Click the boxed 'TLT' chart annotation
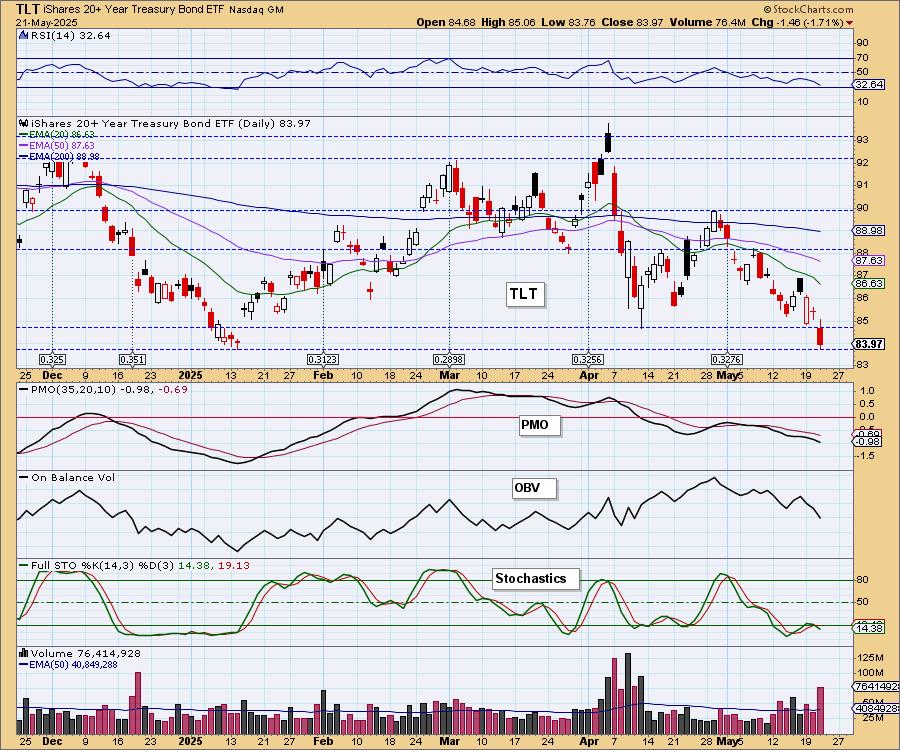The width and height of the screenshot is (900, 750). [x=524, y=294]
